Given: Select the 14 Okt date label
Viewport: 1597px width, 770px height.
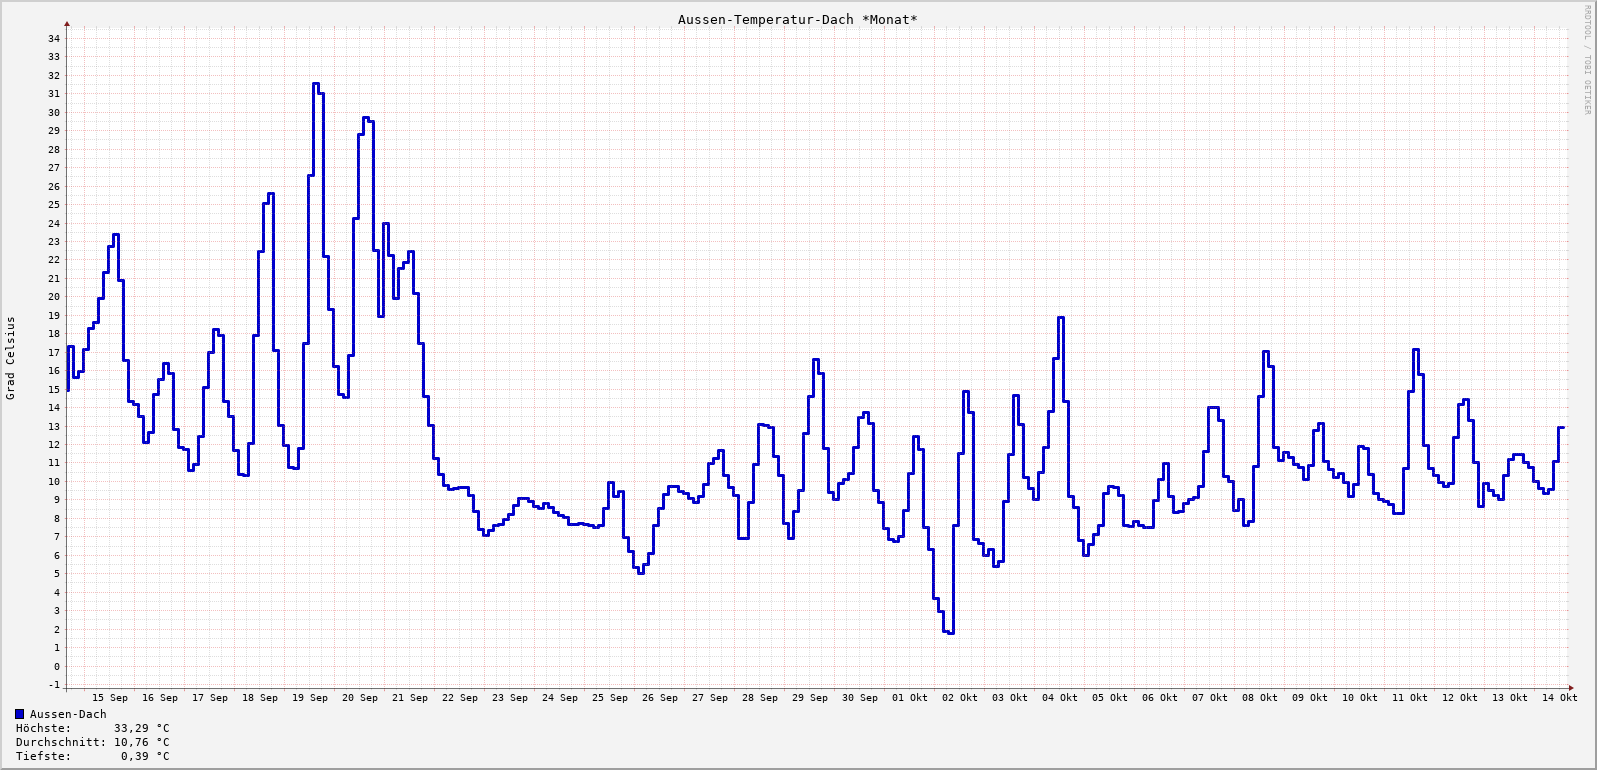Looking at the screenshot, I should pyautogui.click(x=1560, y=698).
